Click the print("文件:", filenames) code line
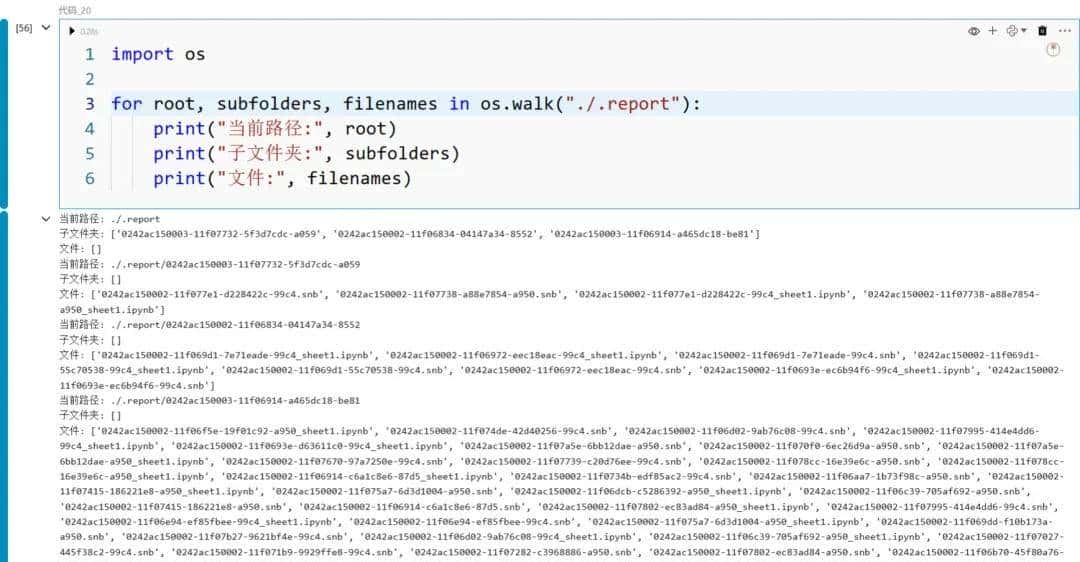1080x562 pixels. (282, 178)
